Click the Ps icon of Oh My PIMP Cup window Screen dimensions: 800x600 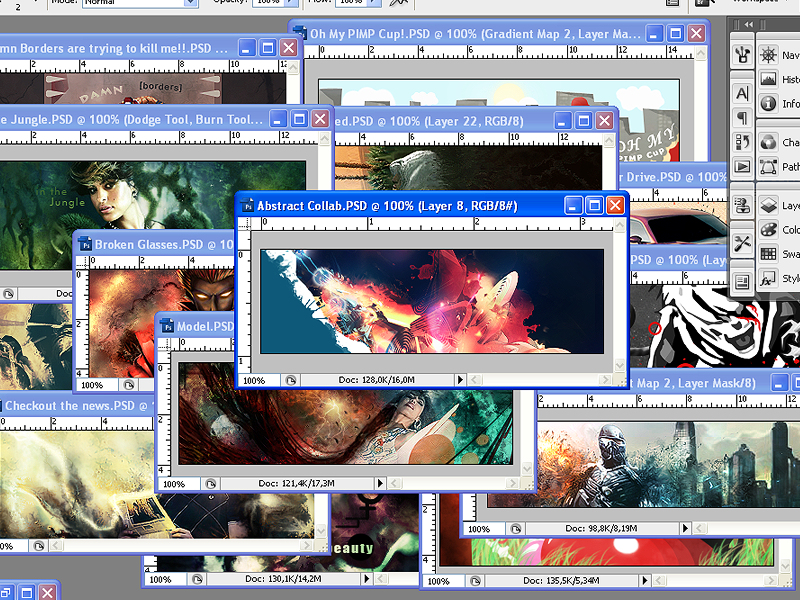click(301, 34)
